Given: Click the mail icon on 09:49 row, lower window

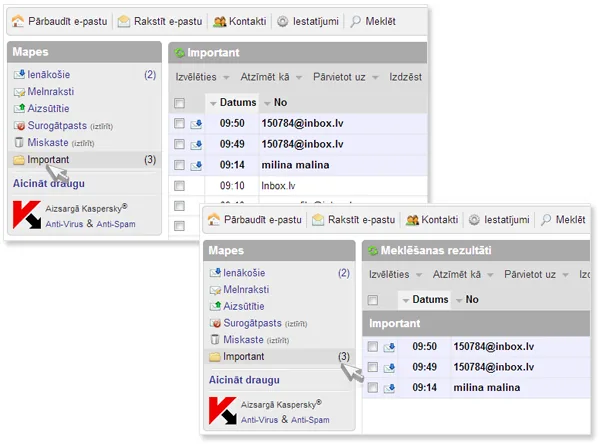Looking at the screenshot, I should [x=389, y=368].
